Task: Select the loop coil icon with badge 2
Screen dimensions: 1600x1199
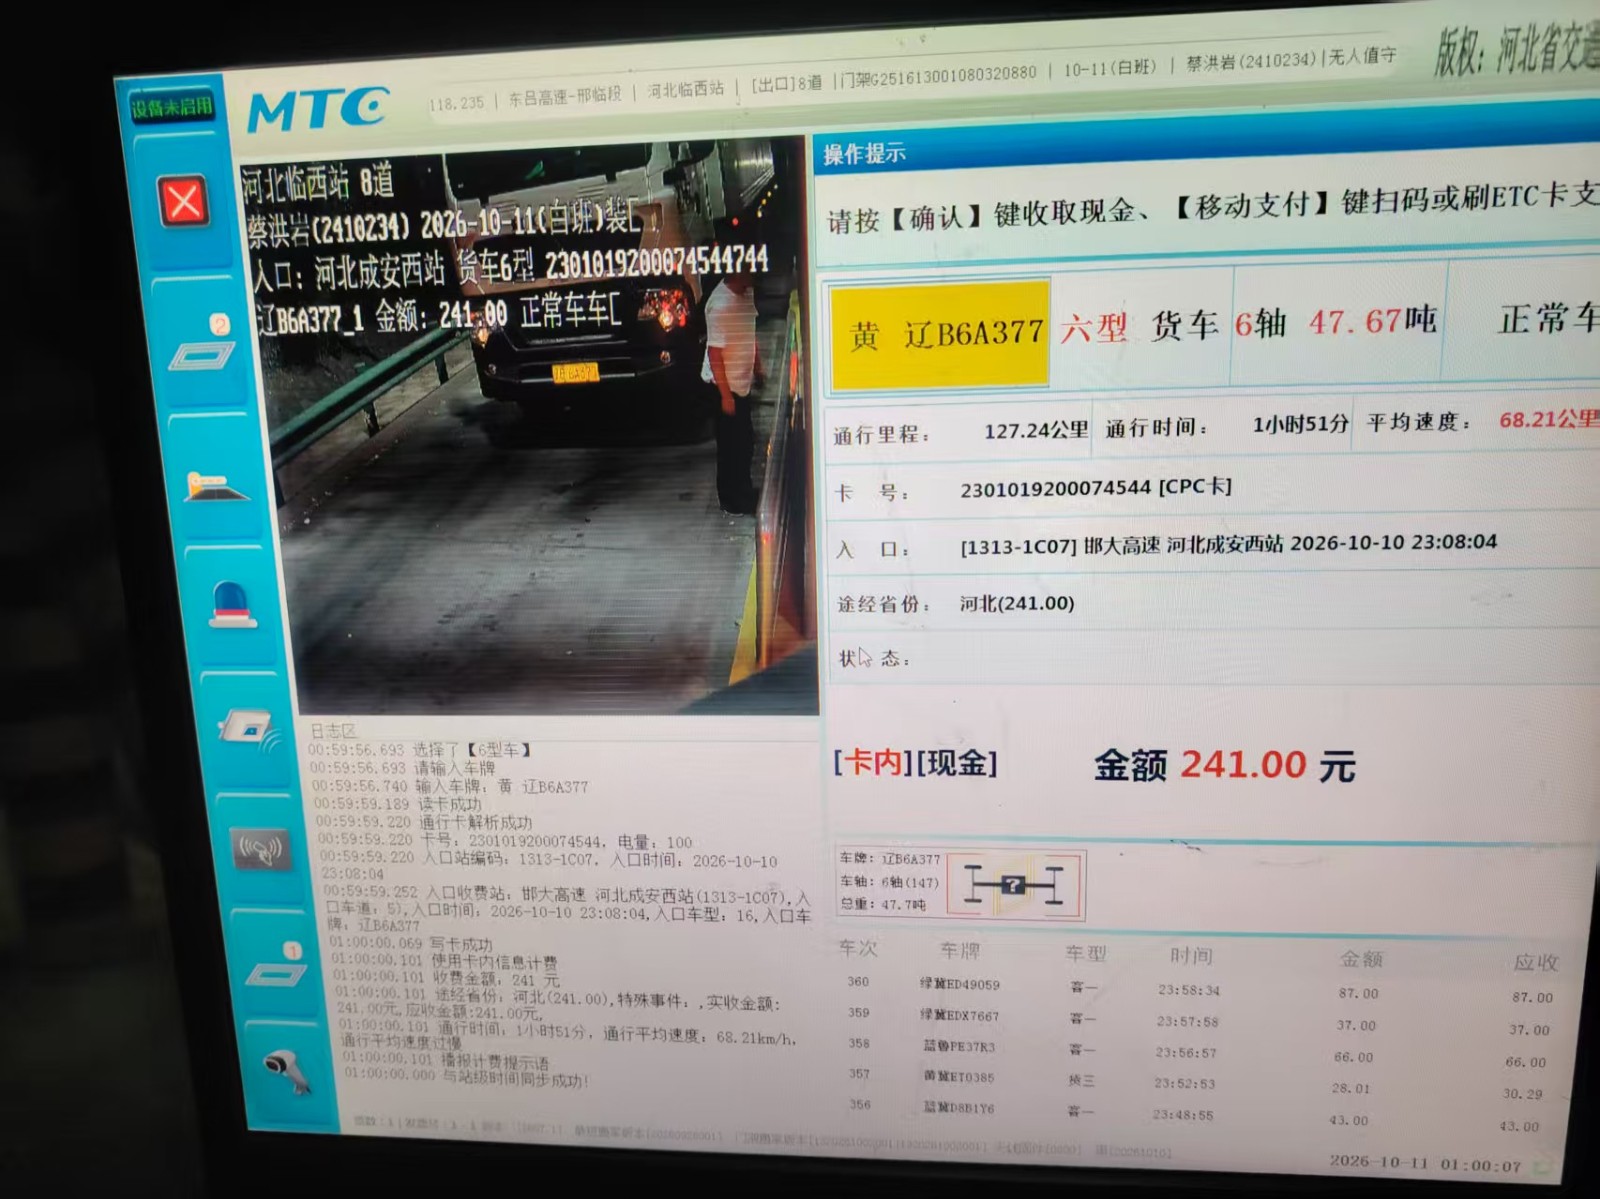Action: 203,344
